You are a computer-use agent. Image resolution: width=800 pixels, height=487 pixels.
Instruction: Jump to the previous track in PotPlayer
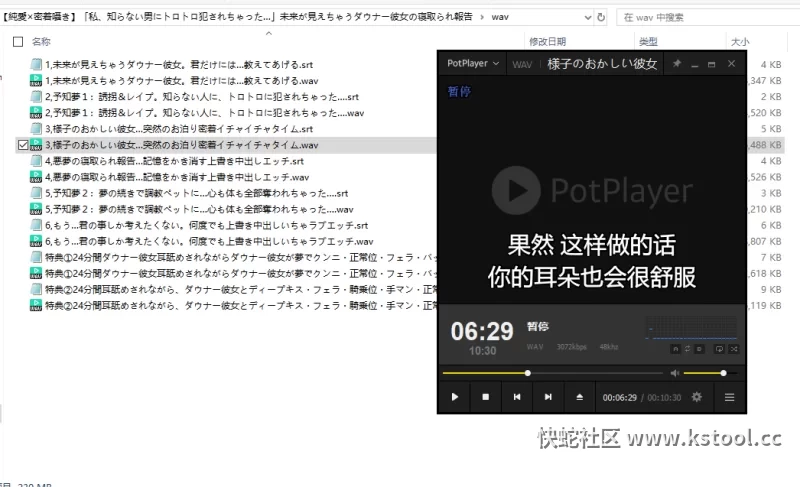pos(517,397)
